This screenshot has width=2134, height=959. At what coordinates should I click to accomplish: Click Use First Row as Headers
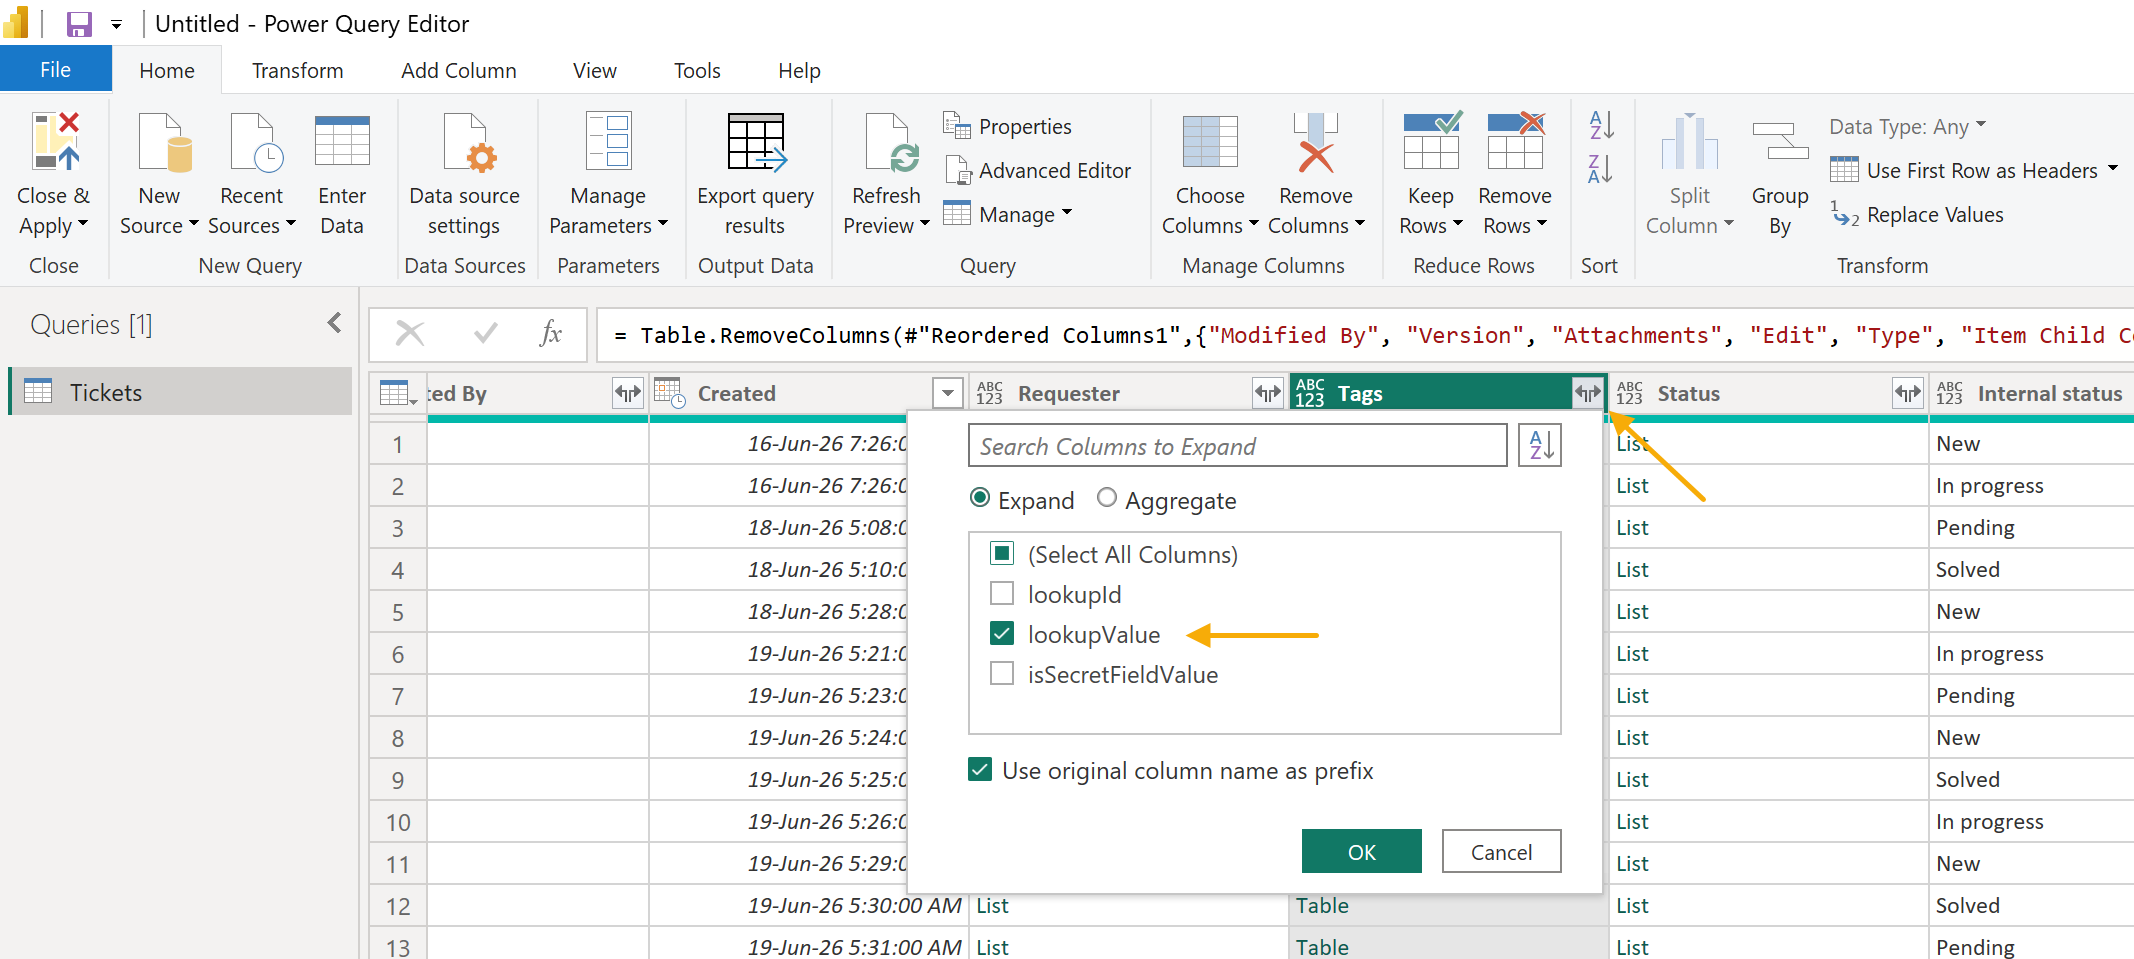coord(1964,171)
